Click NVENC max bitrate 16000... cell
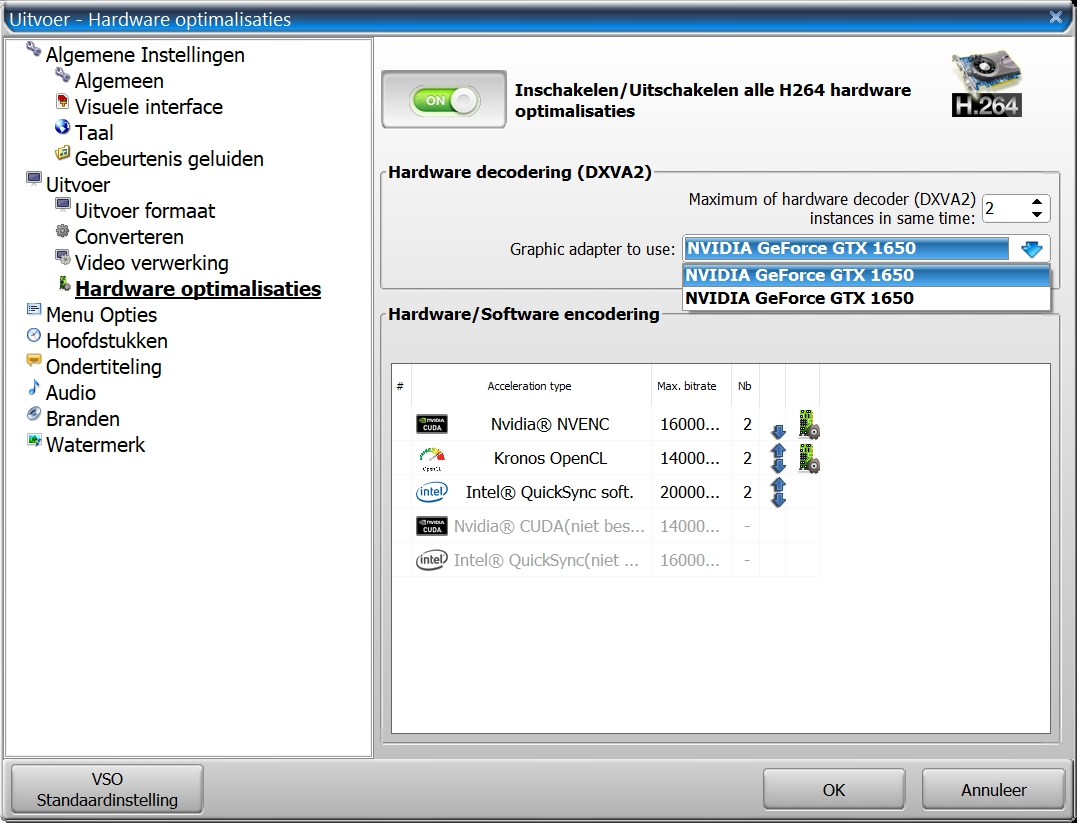This screenshot has width=1077, height=823. [x=690, y=425]
